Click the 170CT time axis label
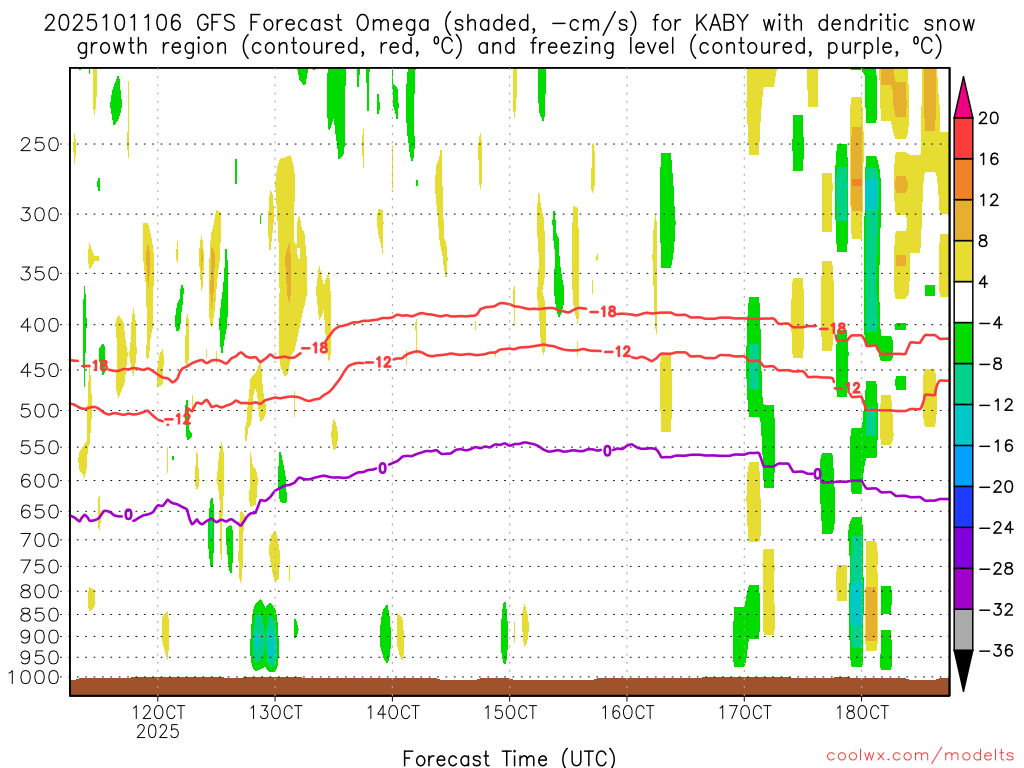Viewport: 1024px width, 768px height. pos(744,711)
